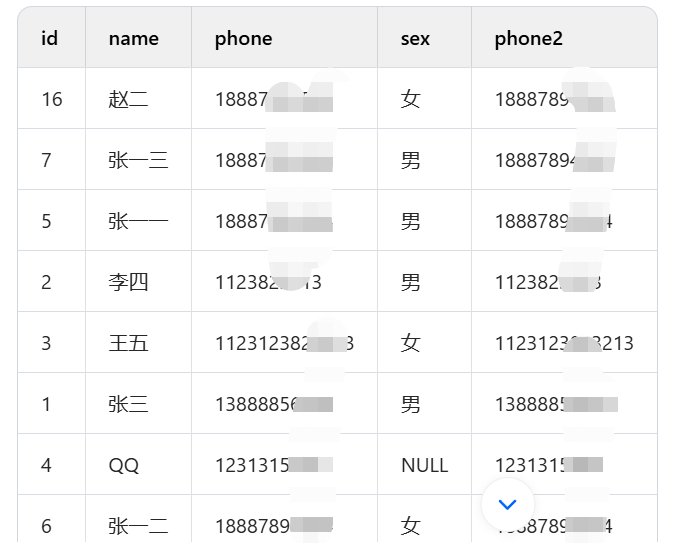680x543 pixels.
Task: Click the name cell 张一三
Action: coord(138,160)
